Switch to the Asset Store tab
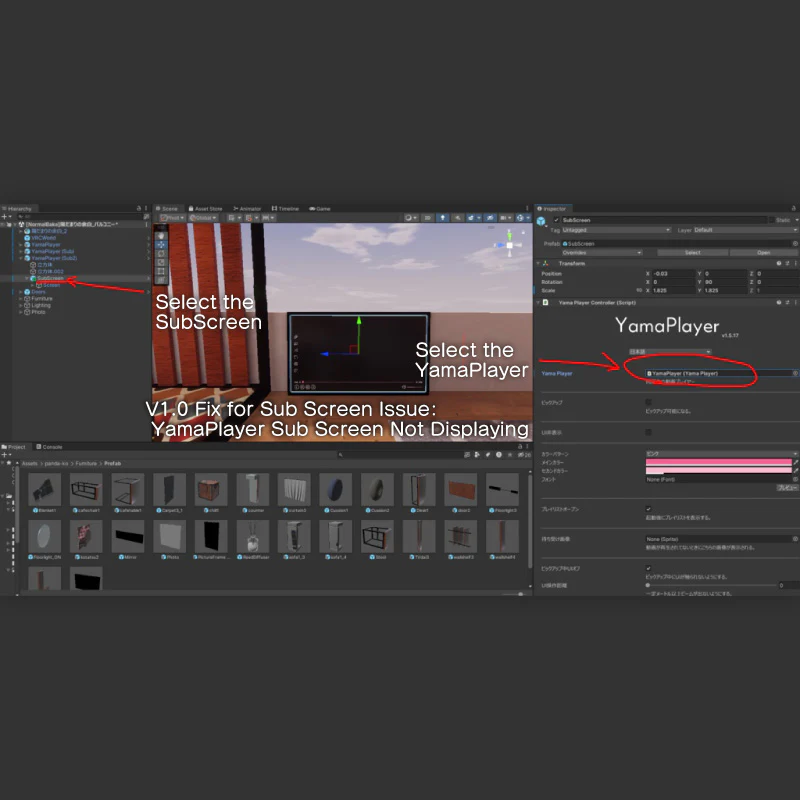Viewport: 800px width, 800px height. point(205,209)
